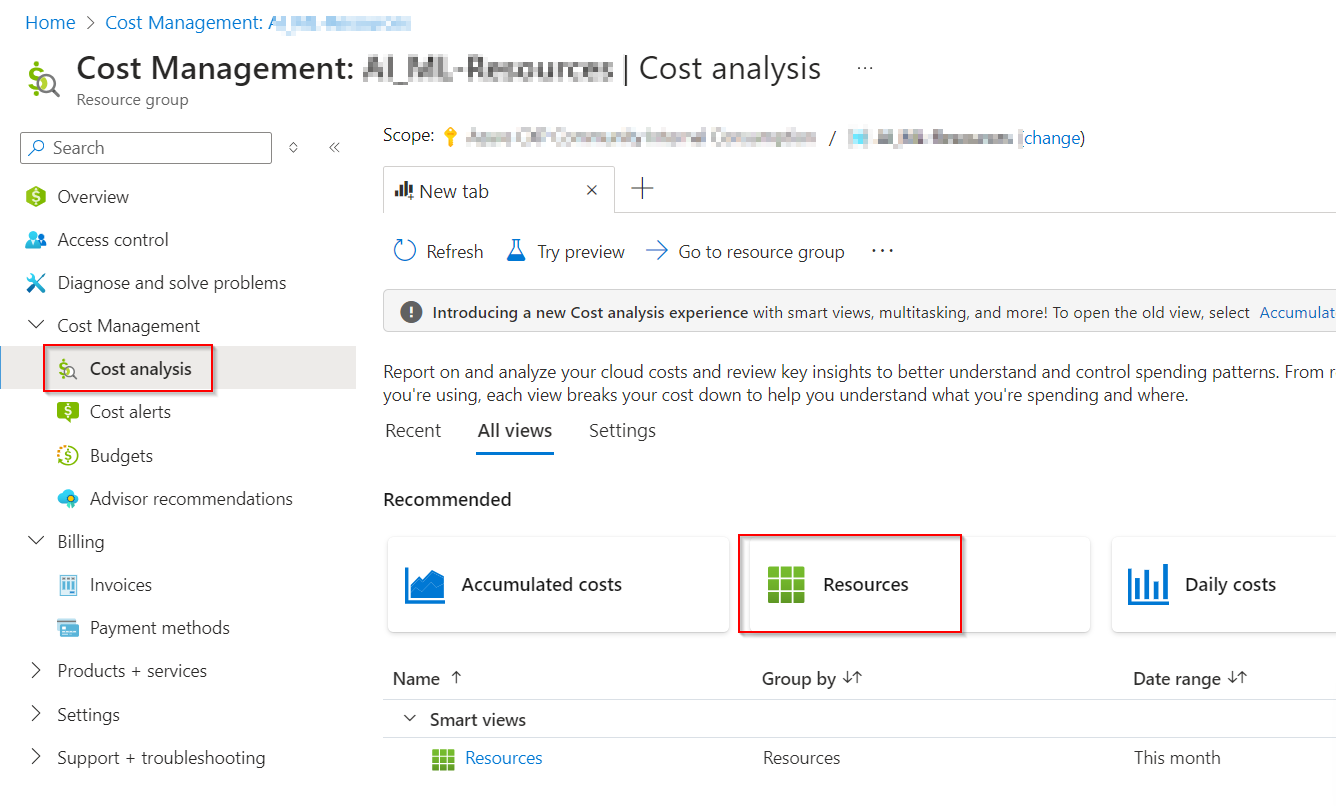
Task: Sort by Date range column
Action: tap(1190, 679)
